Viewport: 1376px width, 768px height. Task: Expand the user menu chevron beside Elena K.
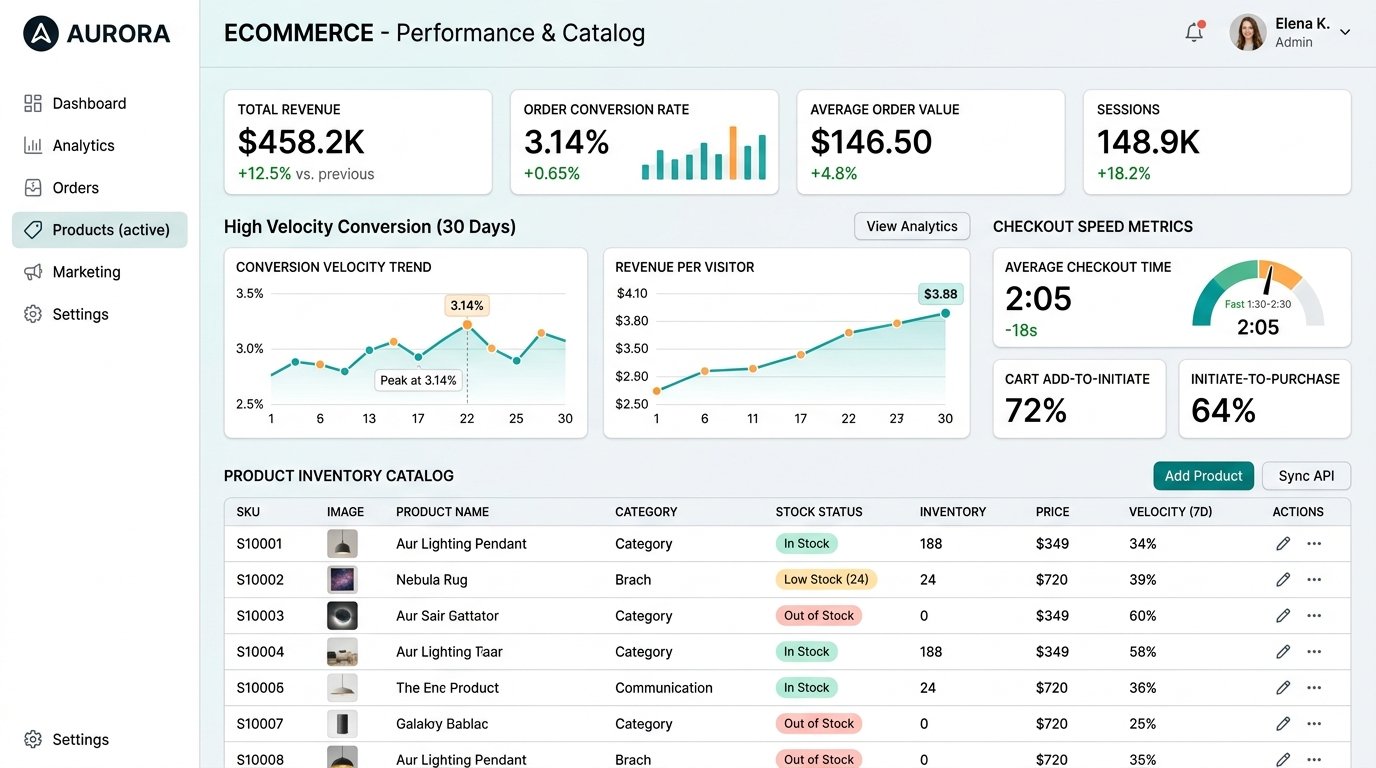point(1345,32)
